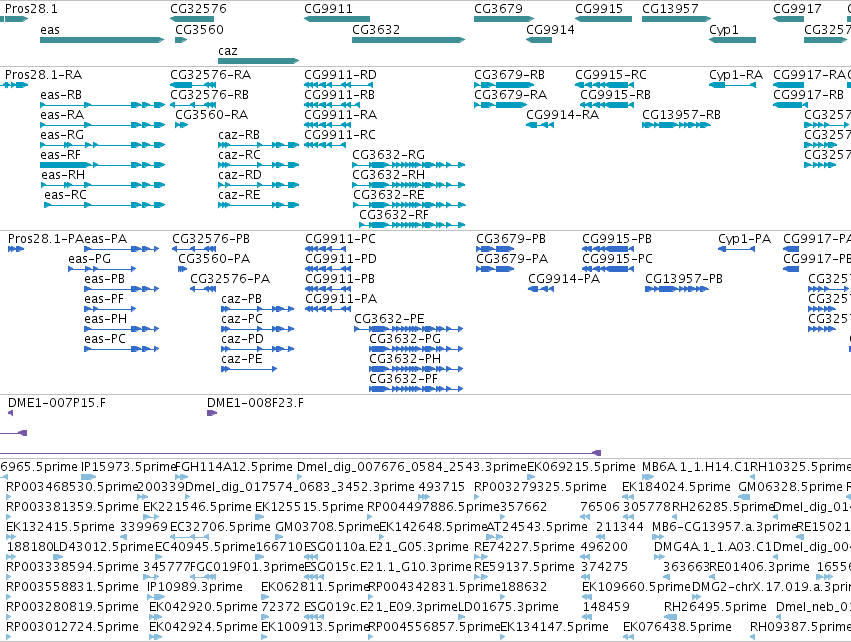Select protein CG3632-PE

tap(409, 329)
